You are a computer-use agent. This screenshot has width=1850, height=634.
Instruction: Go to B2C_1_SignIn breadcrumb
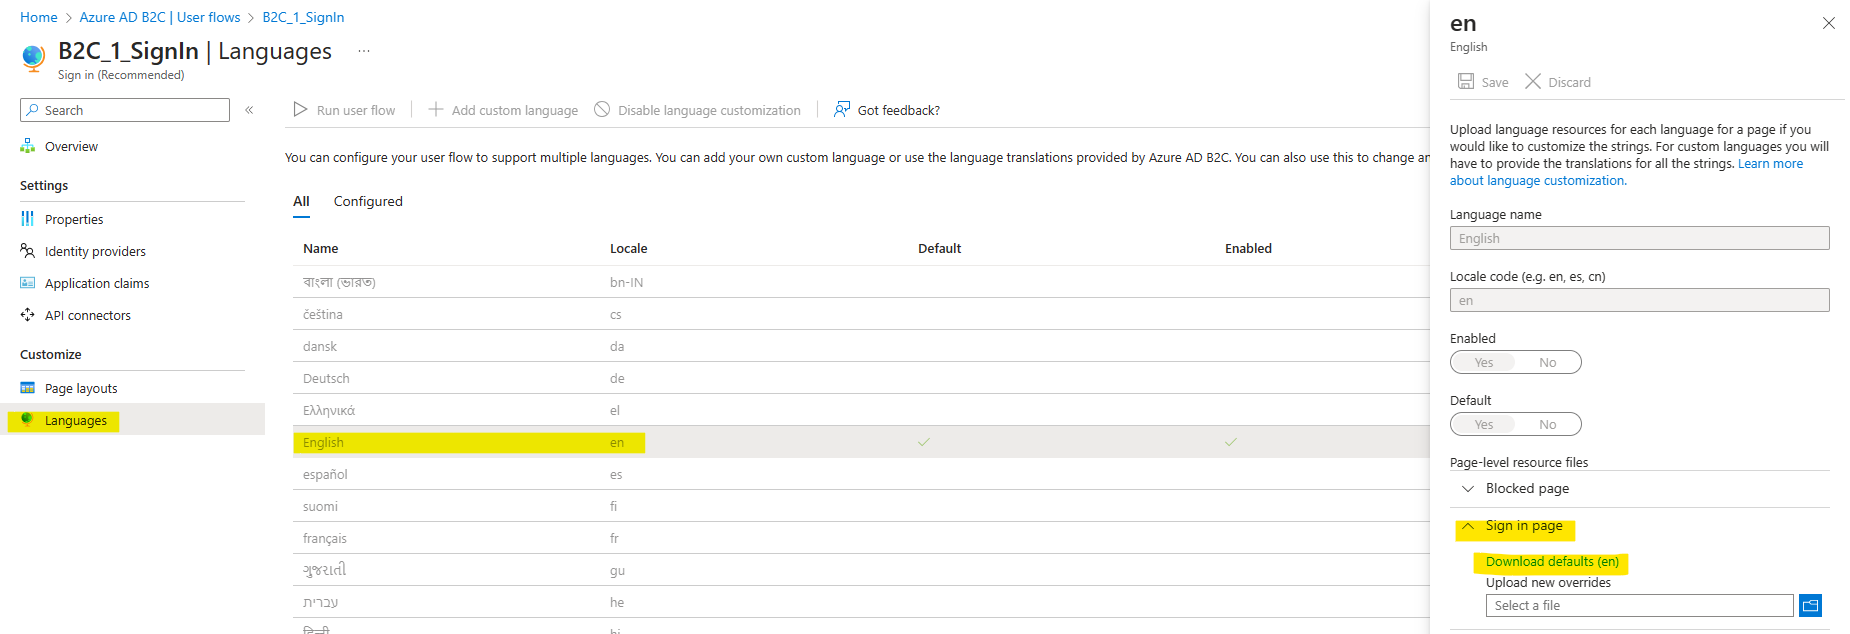point(303,17)
